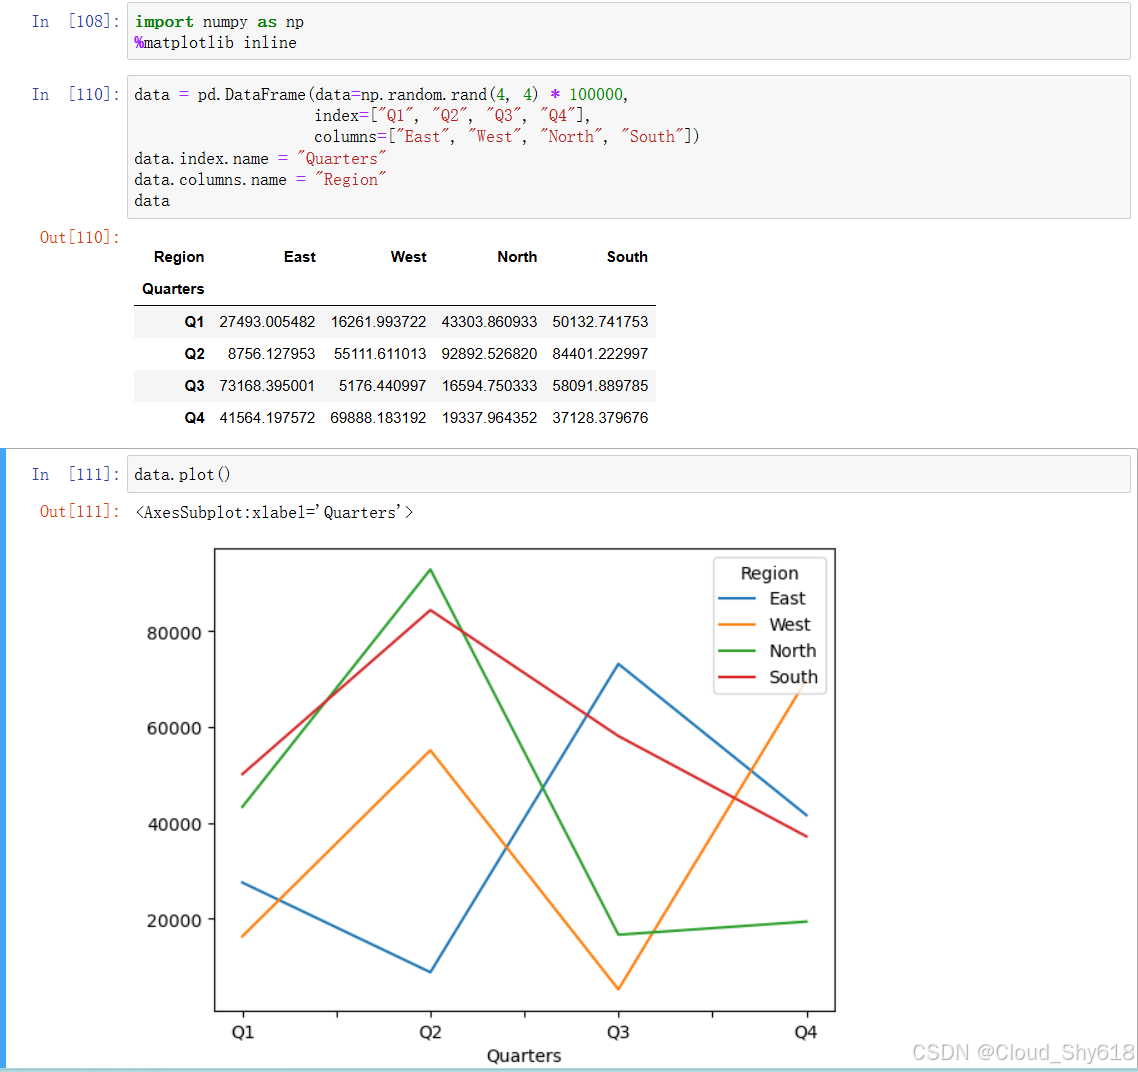The height and width of the screenshot is (1072, 1138).
Task: Click the West legend label
Action: pyautogui.click(x=790, y=625)
